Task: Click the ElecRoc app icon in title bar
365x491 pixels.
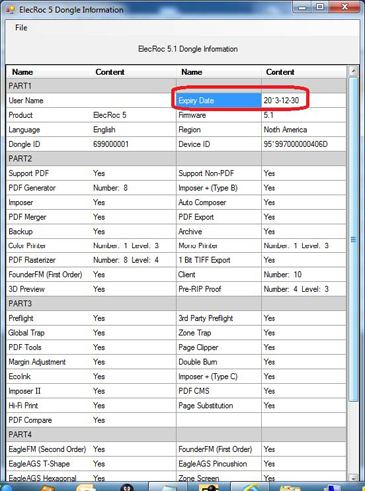Action: click(10, 9)
